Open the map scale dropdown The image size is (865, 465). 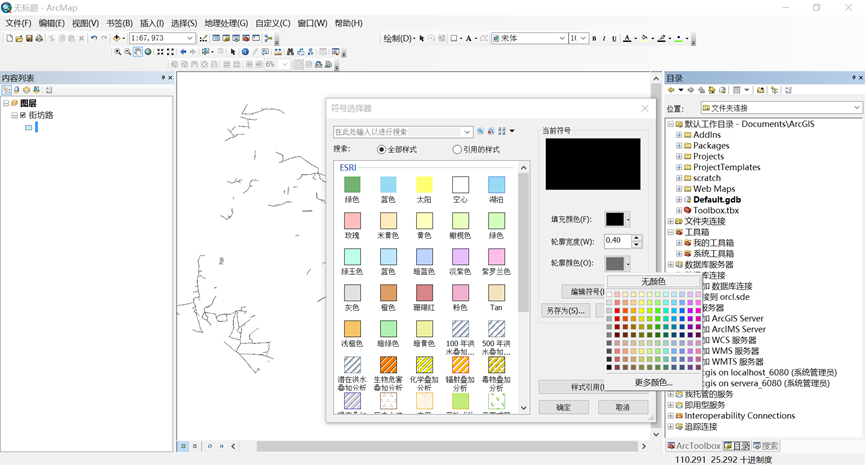tap(190, 38)
